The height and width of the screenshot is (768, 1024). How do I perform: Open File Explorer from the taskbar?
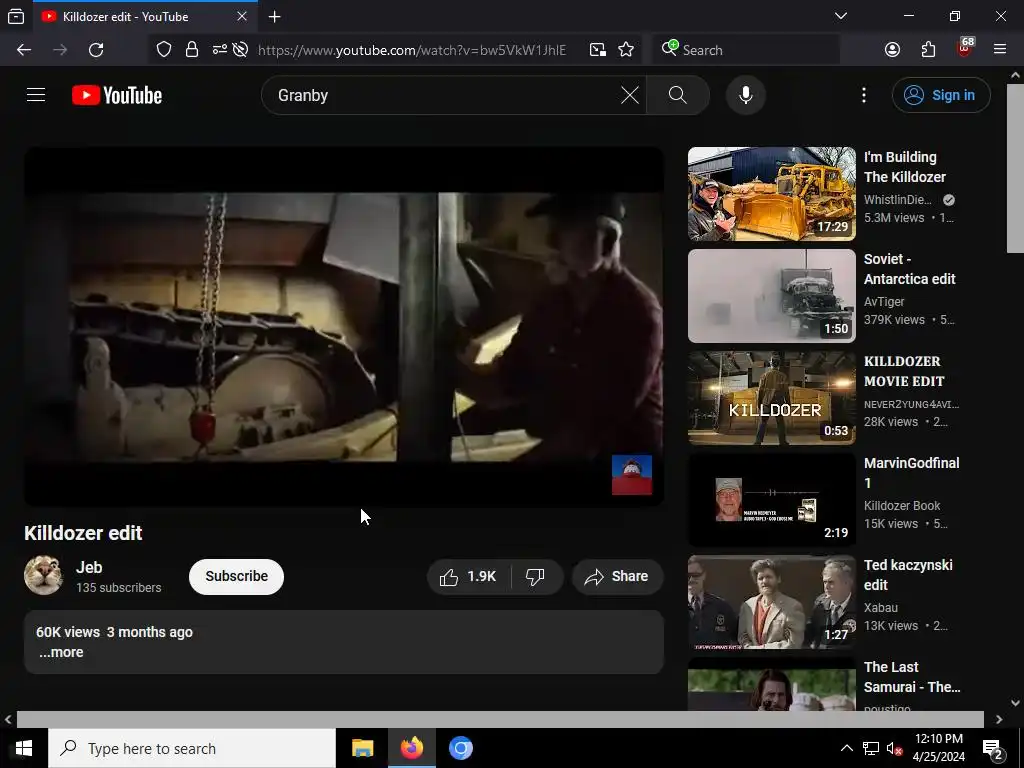click(x=362, y=748)
